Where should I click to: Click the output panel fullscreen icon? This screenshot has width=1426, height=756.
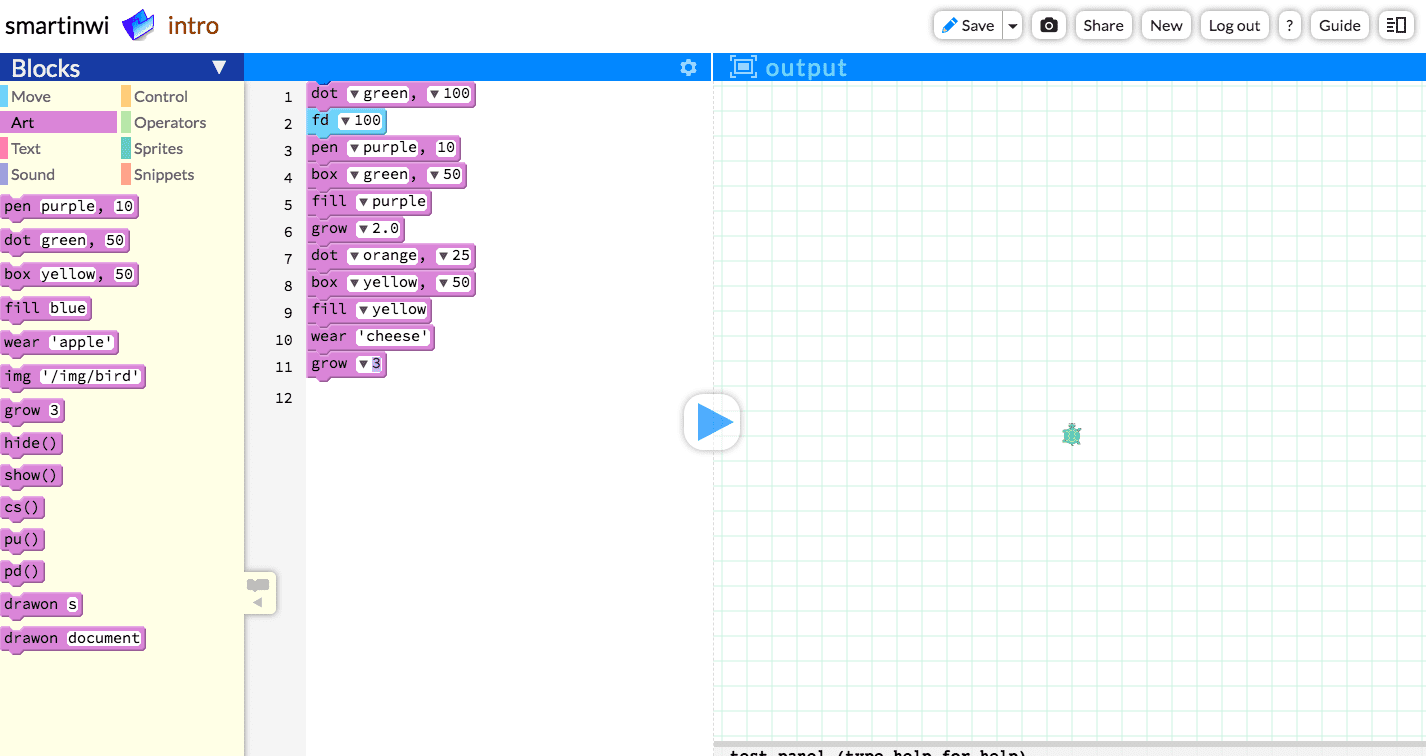click(743, 67)
